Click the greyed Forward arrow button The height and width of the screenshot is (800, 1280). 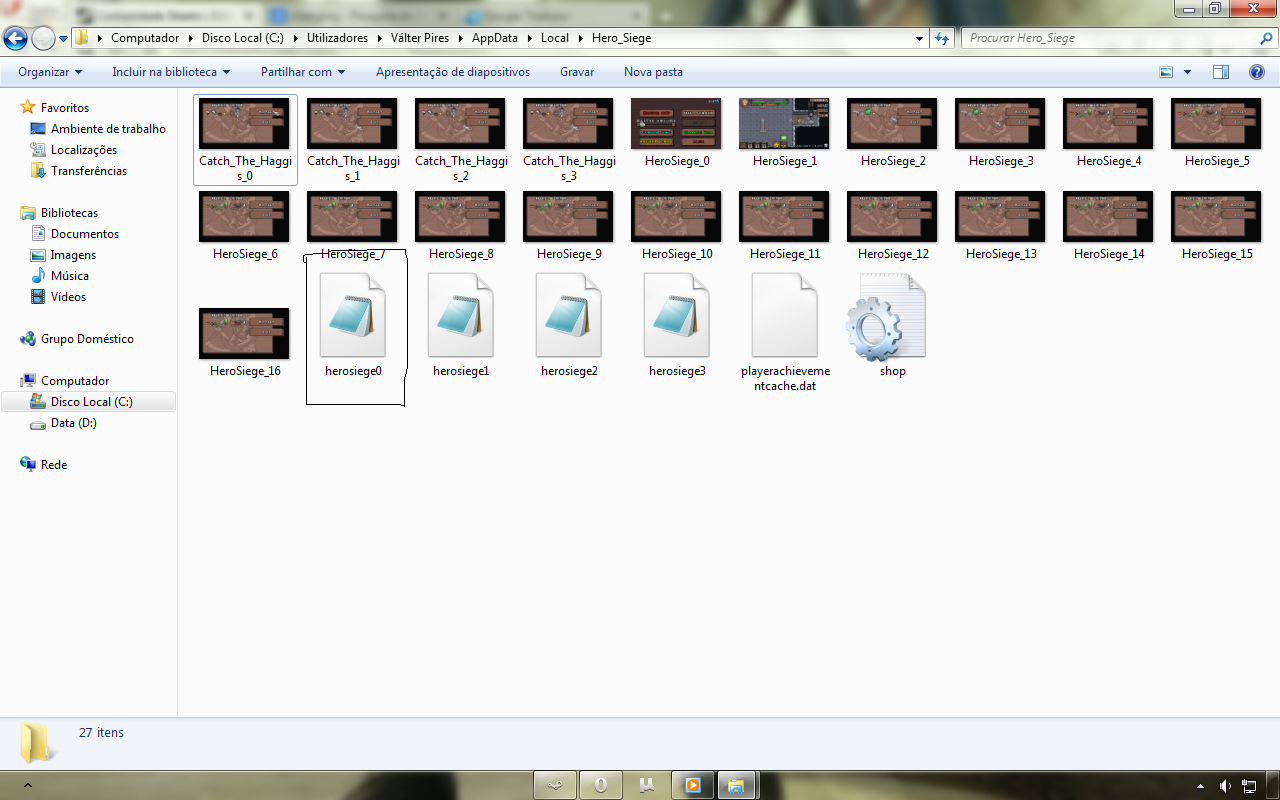(x=43, y=39)
